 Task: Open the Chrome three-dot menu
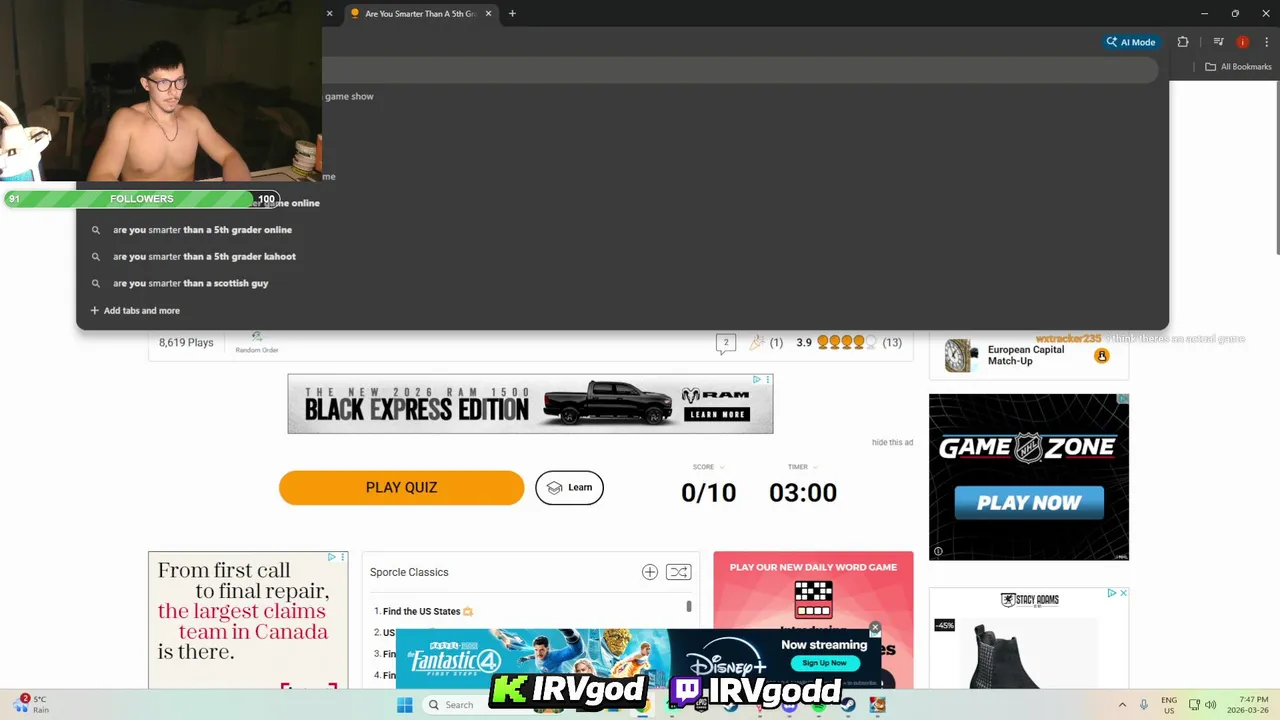1266,42
